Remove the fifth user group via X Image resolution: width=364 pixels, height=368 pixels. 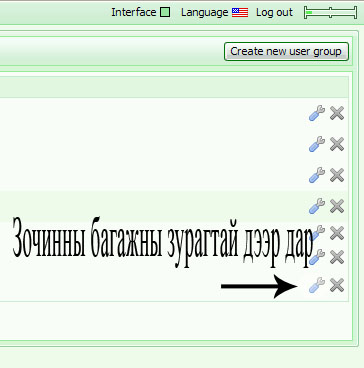point(337,233)
